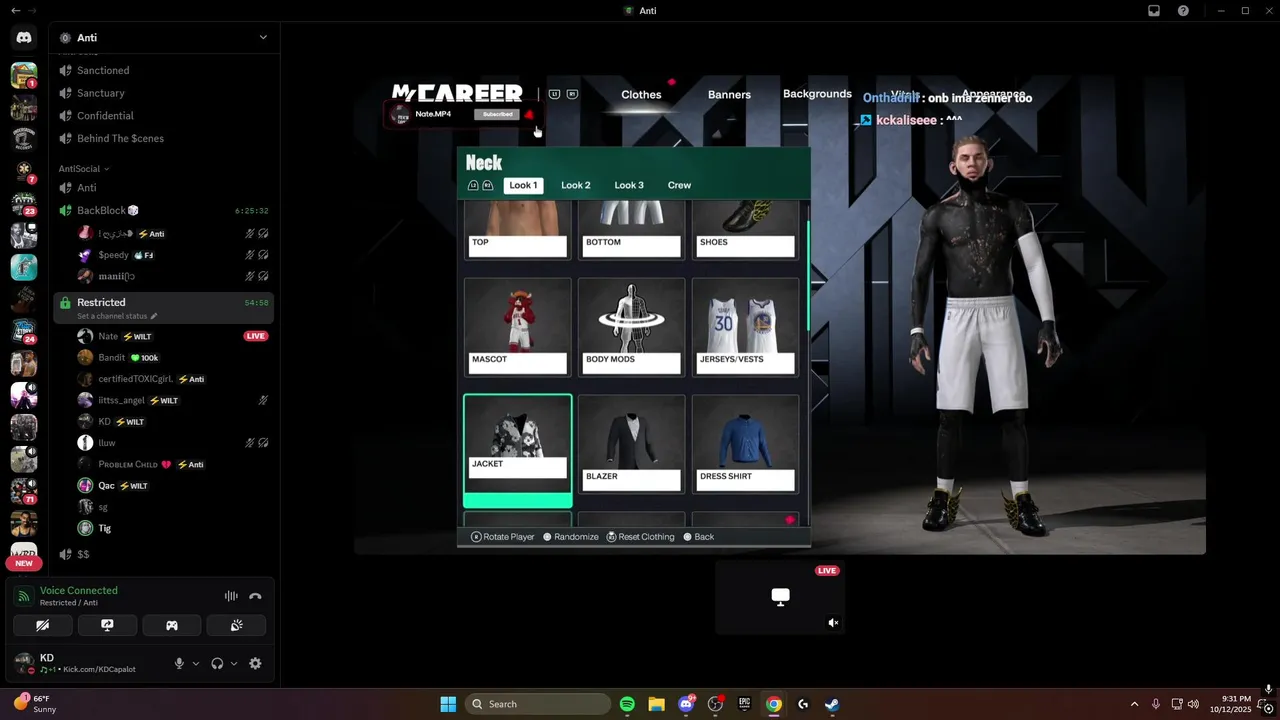
Task: Open the server icon with 7 notifications
Action: point(24,172)
